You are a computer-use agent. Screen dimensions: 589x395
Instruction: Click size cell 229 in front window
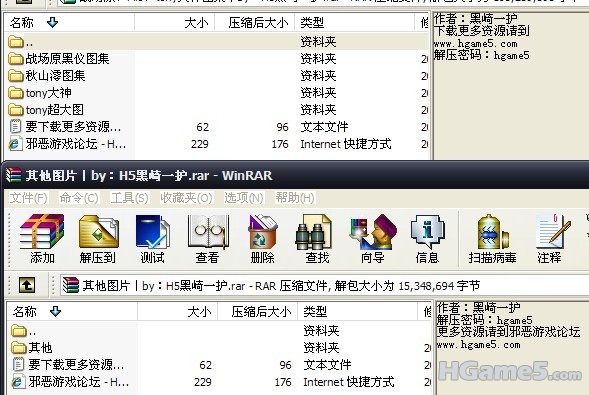pos(202,382)
